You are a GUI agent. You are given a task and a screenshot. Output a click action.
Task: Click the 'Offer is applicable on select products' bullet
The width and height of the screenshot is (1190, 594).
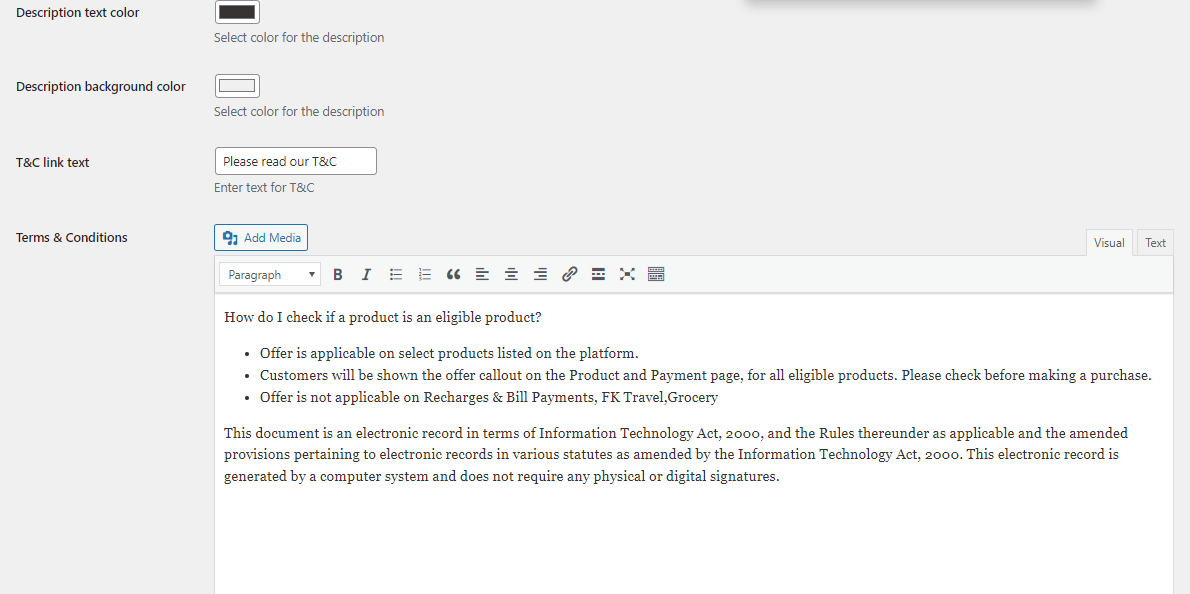449,354
